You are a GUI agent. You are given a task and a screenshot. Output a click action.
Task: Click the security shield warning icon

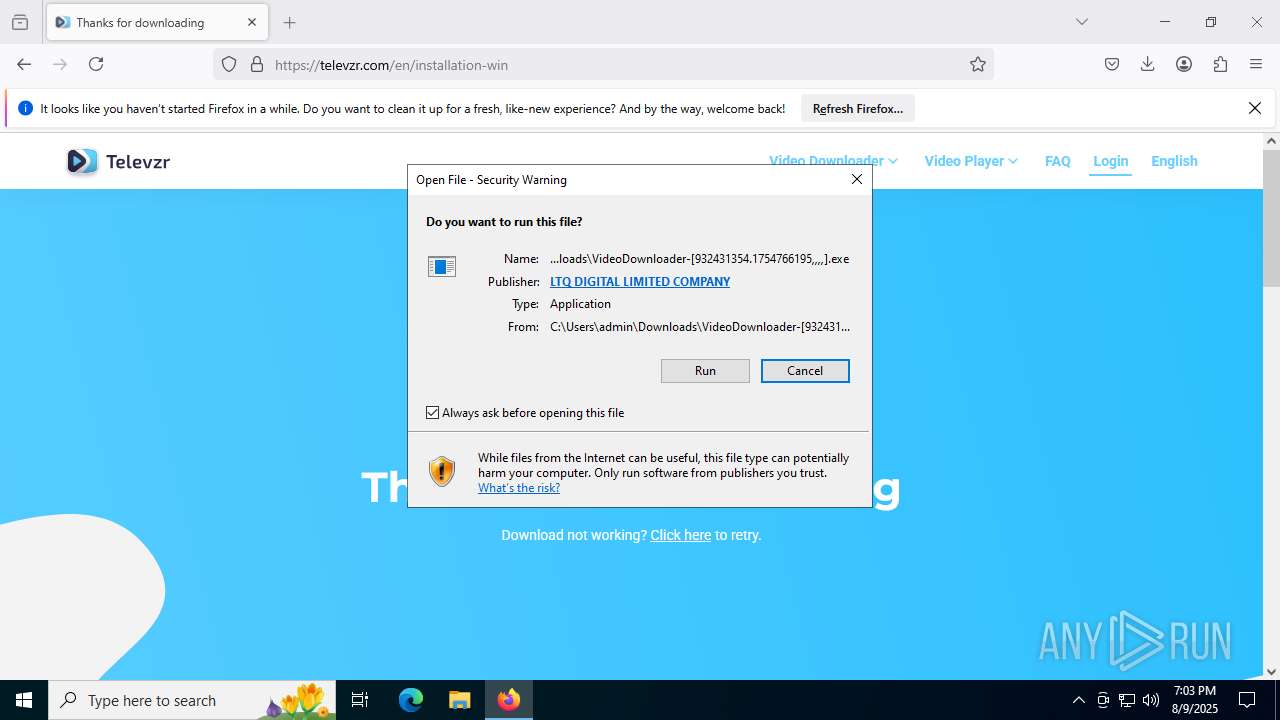point(442,471)
